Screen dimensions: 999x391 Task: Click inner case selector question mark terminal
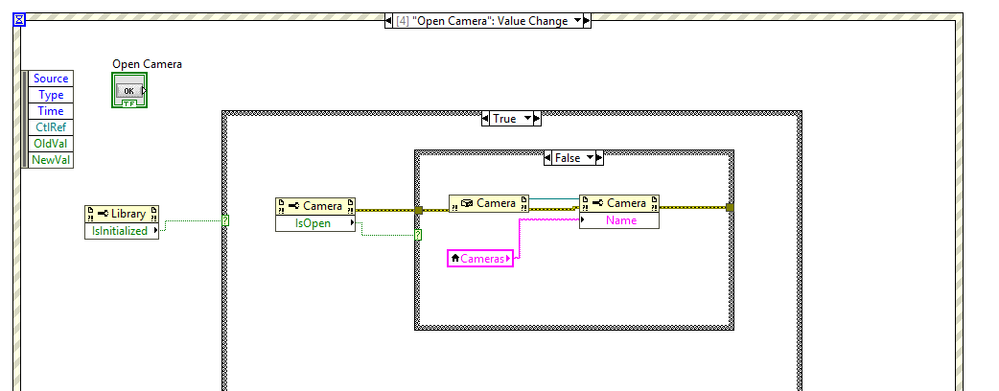[418, 235]
